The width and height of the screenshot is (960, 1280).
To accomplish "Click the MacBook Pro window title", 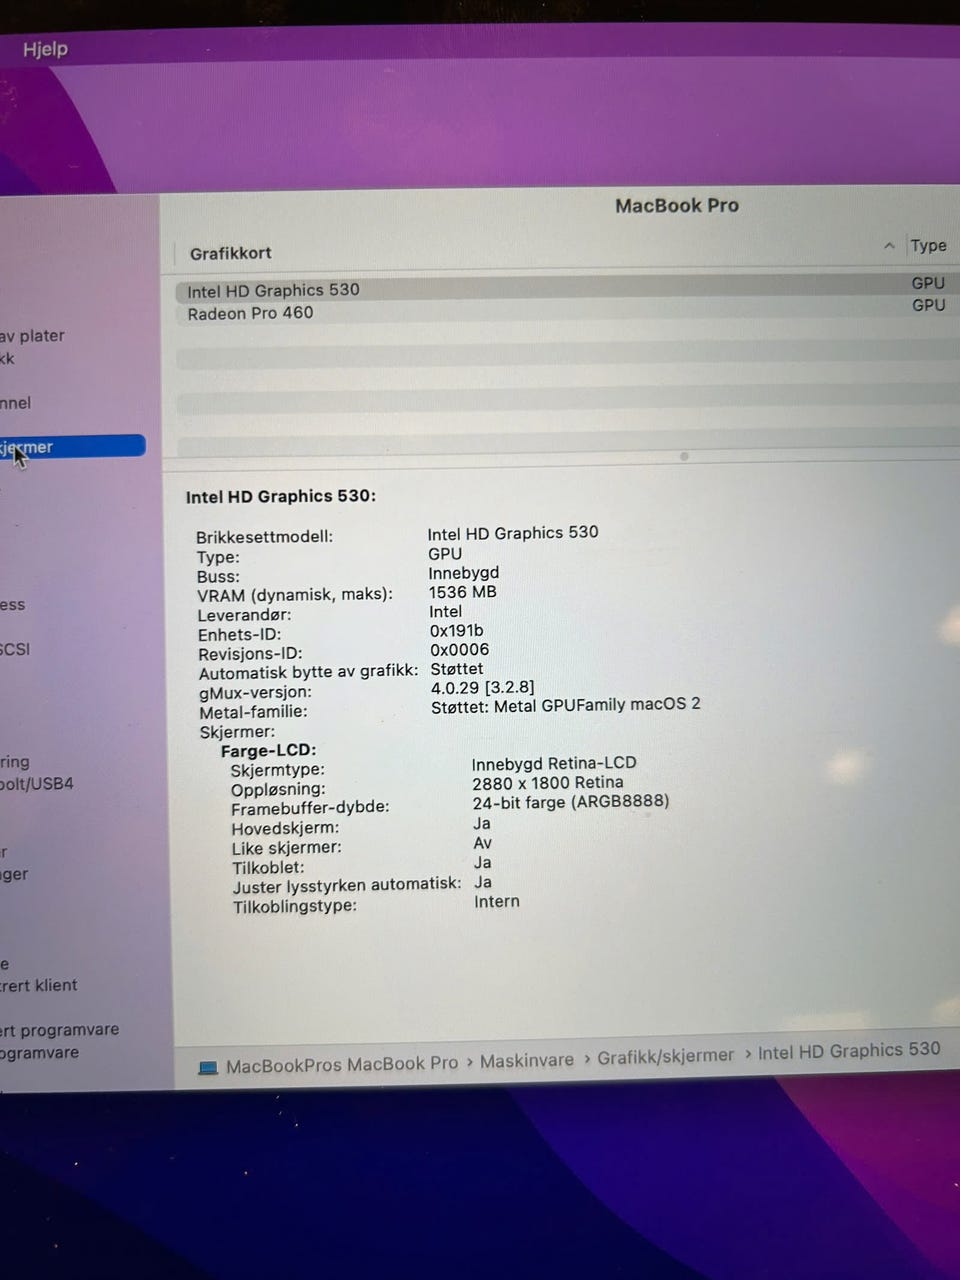I will (677, 206).
